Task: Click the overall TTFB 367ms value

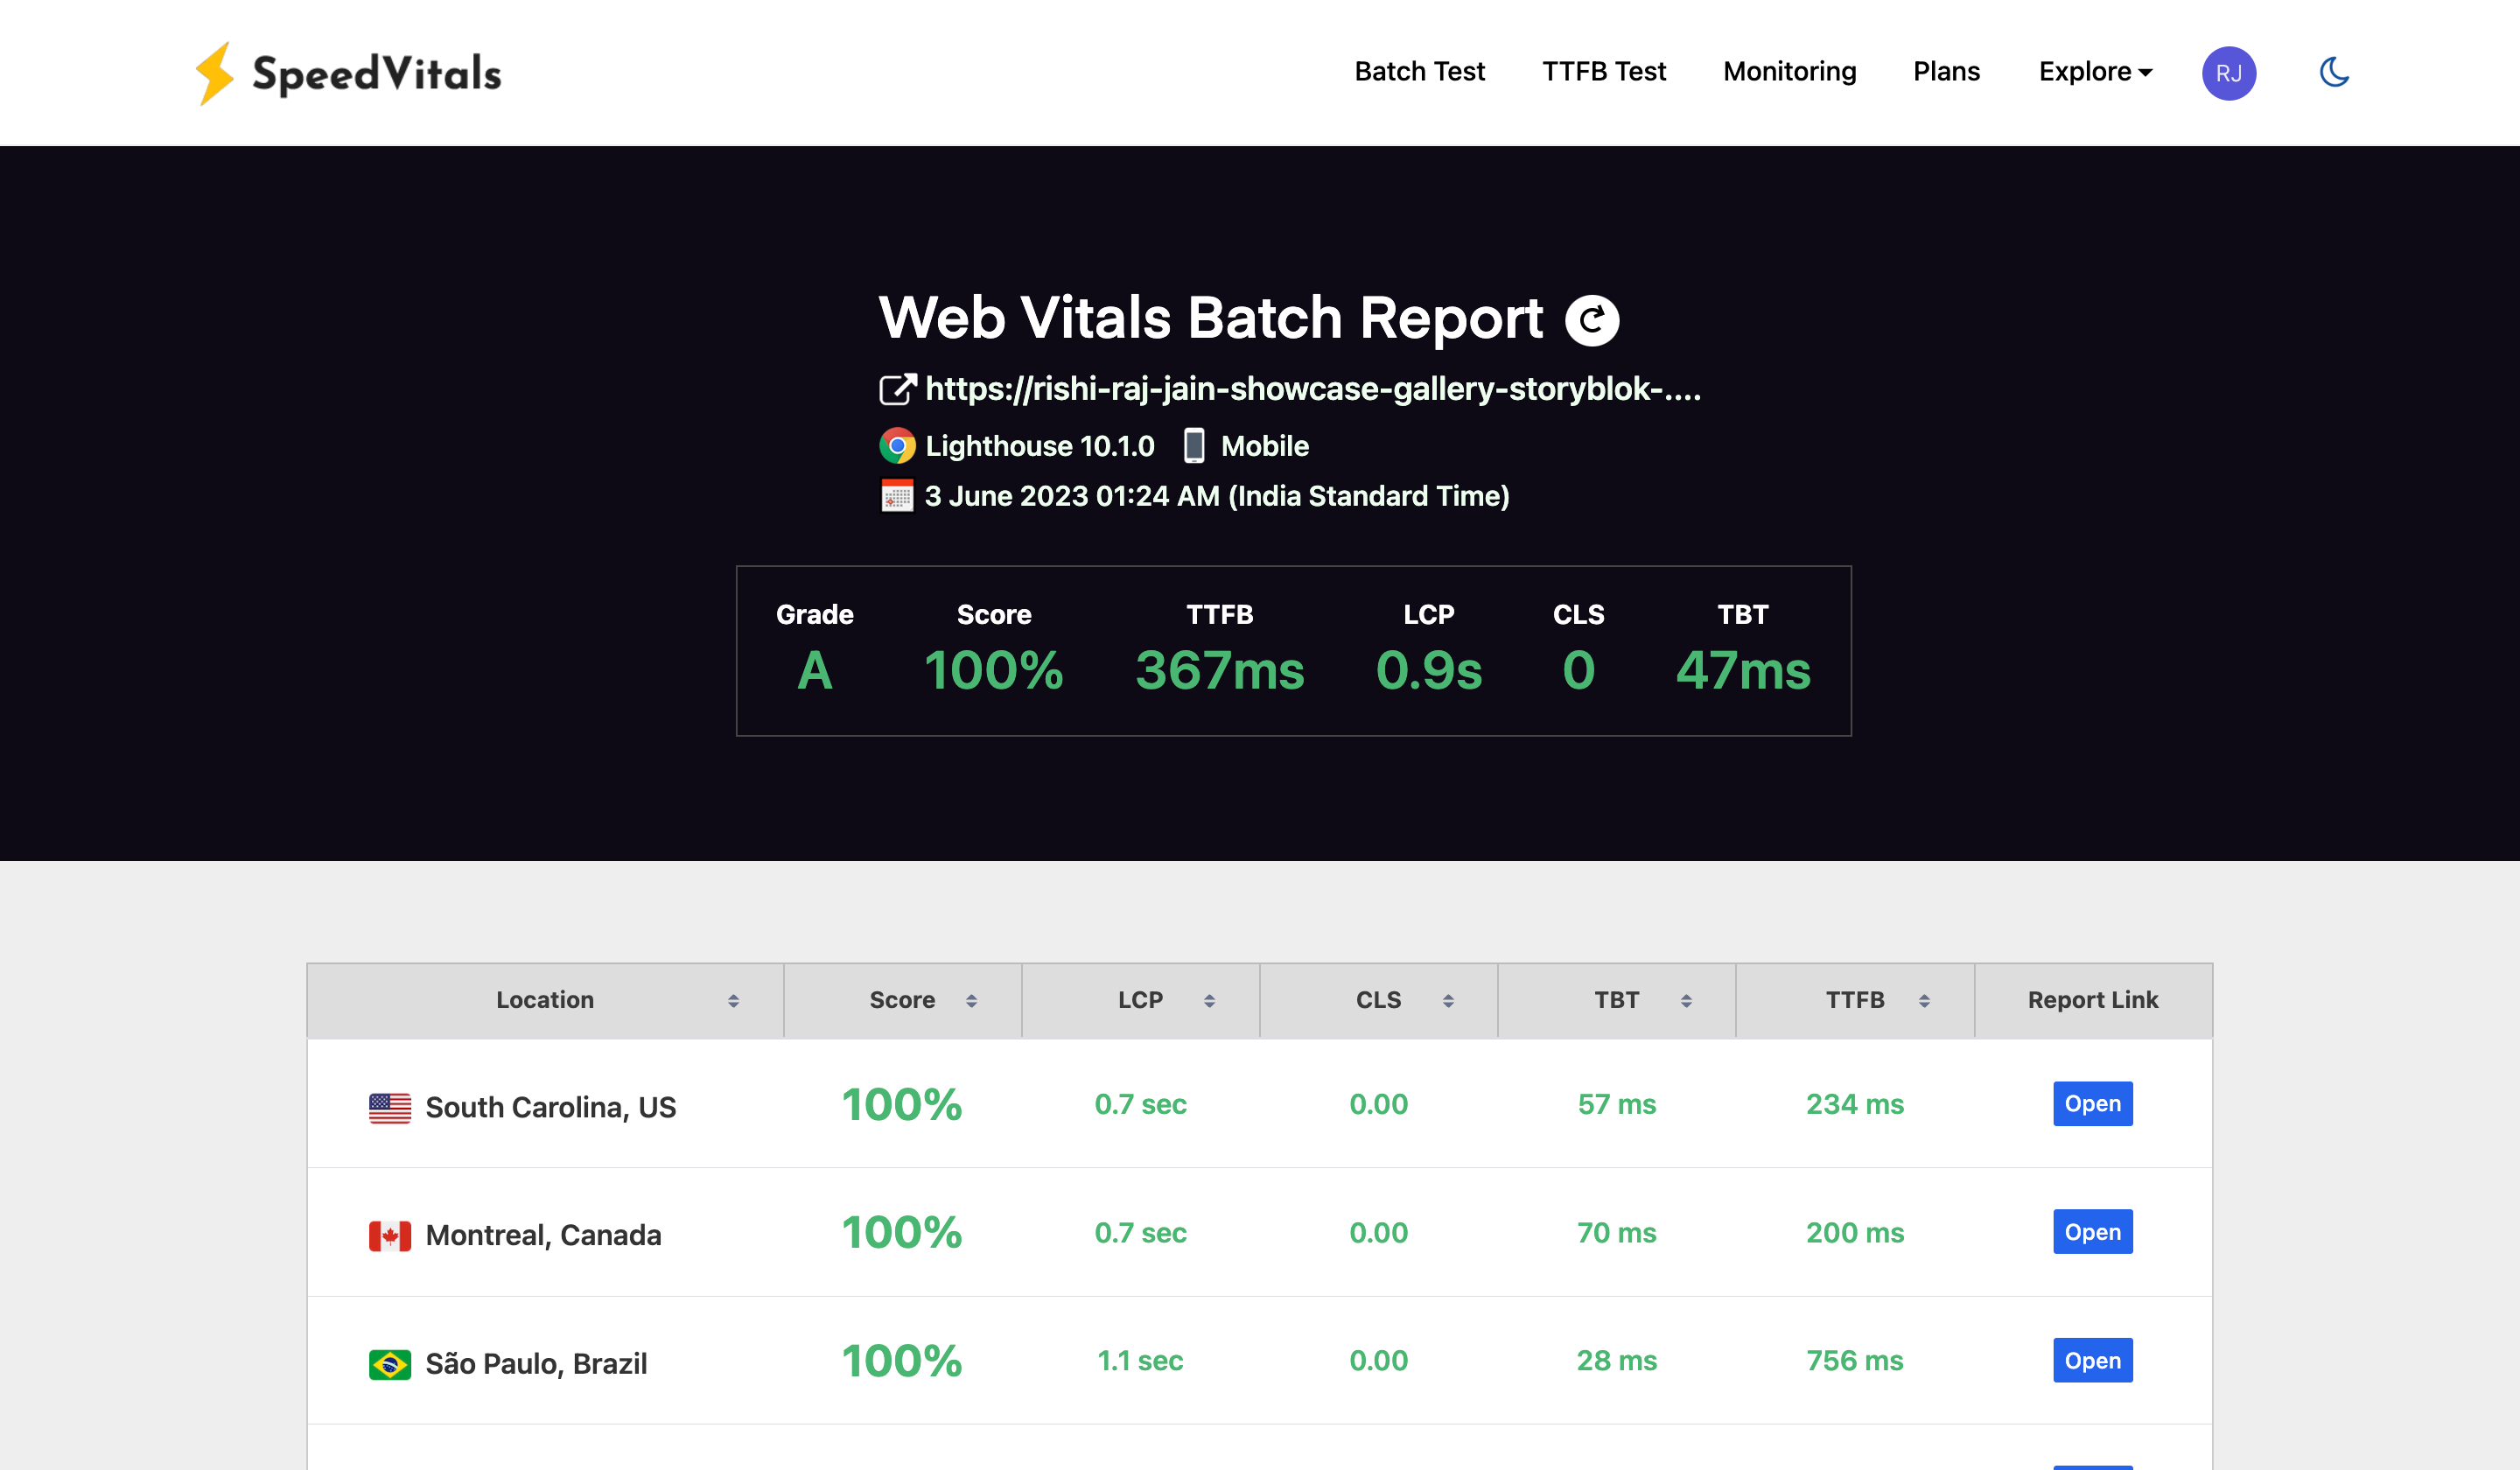Action: [x=1219, y=670]
